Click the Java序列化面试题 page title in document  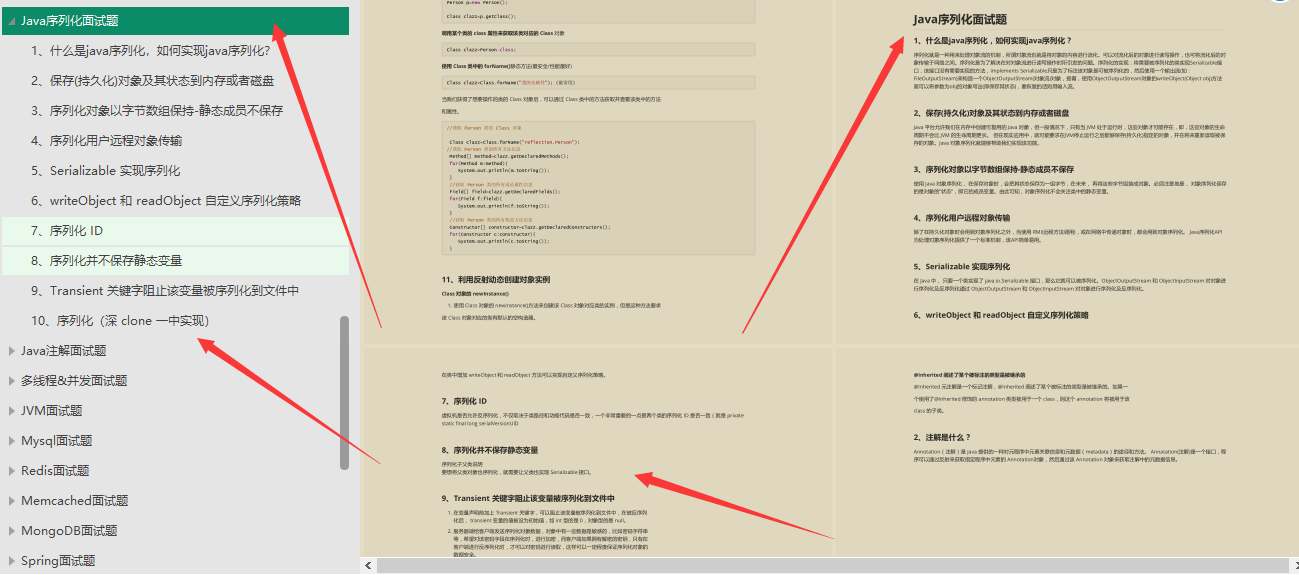[960, 19]
